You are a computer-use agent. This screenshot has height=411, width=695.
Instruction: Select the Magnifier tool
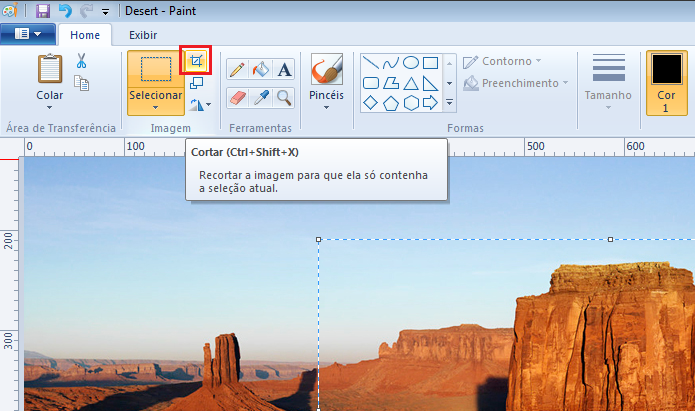284,98
